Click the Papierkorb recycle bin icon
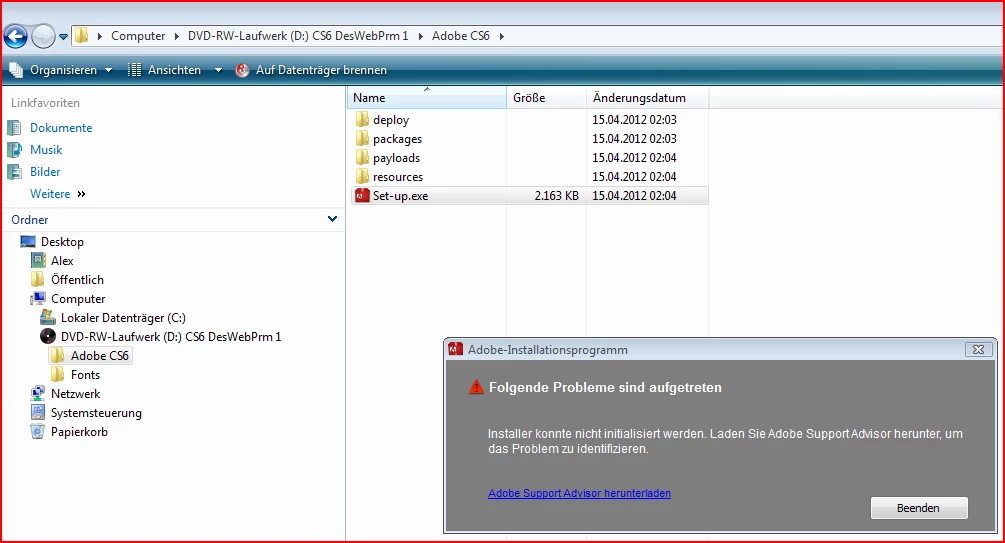This screenshot has height=543, width=1005. [38, 431]
